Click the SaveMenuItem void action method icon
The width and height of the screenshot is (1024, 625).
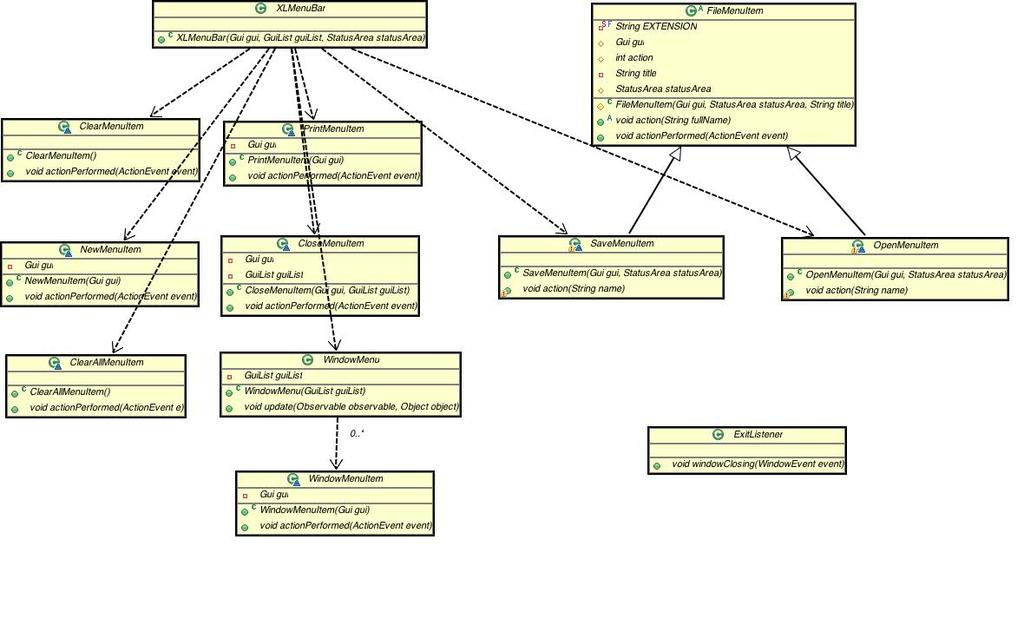pos(506,291)
